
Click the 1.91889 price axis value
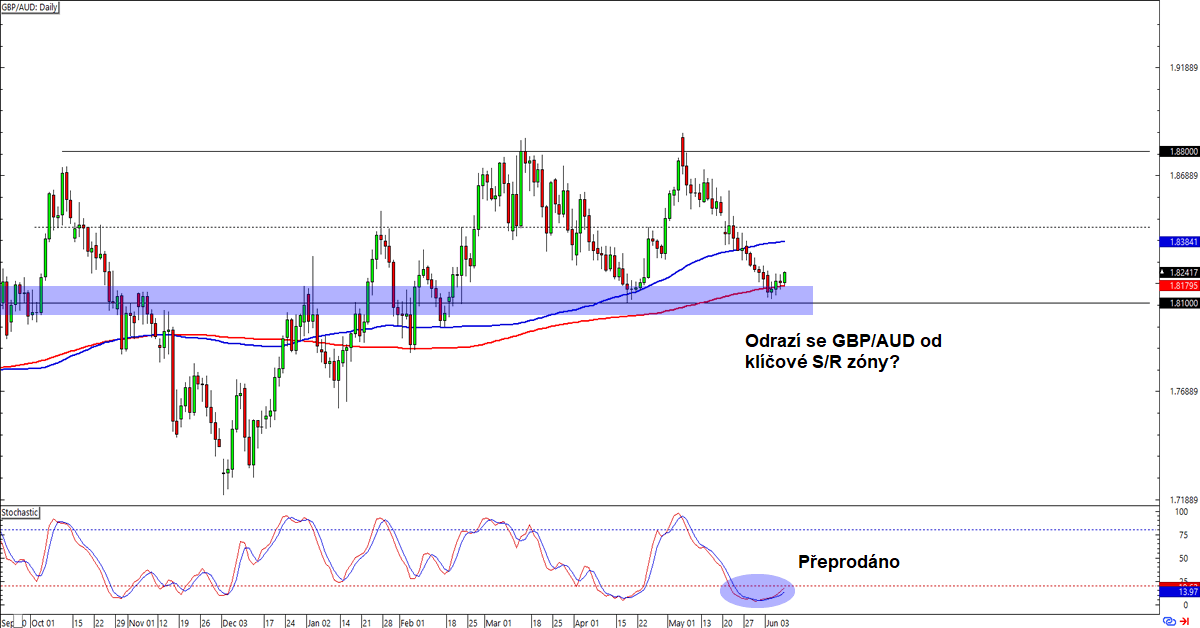pos(1182,67)
